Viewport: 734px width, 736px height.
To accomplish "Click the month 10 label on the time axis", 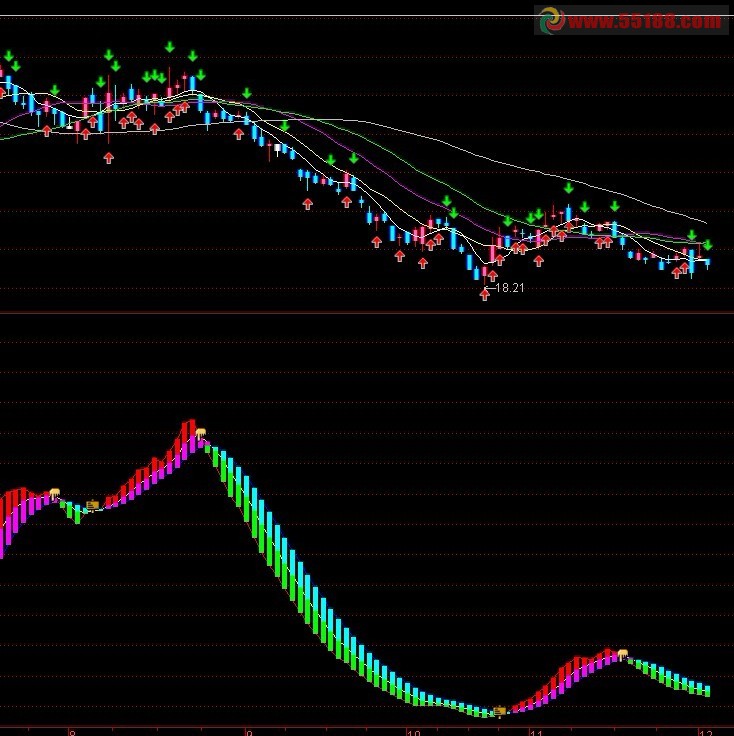I will [x=414, y=731].
